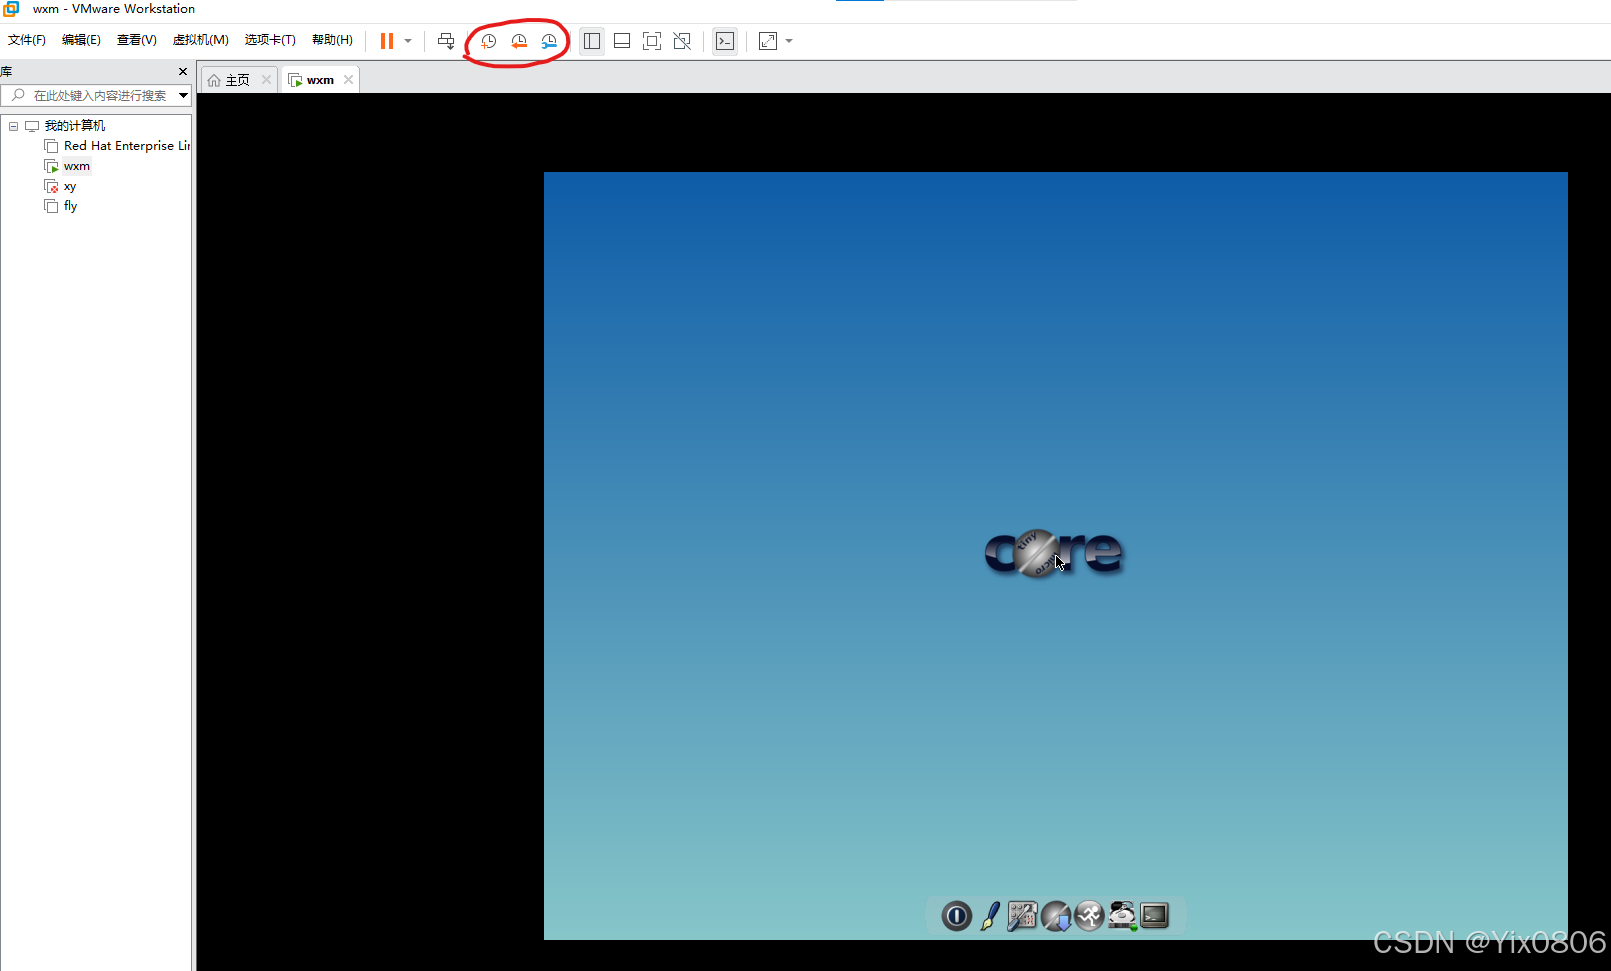Toggle the thumbnail bar view
The height and width of the screenshot is (971, 1611).
pyautogui.click(x=622, y=41)
